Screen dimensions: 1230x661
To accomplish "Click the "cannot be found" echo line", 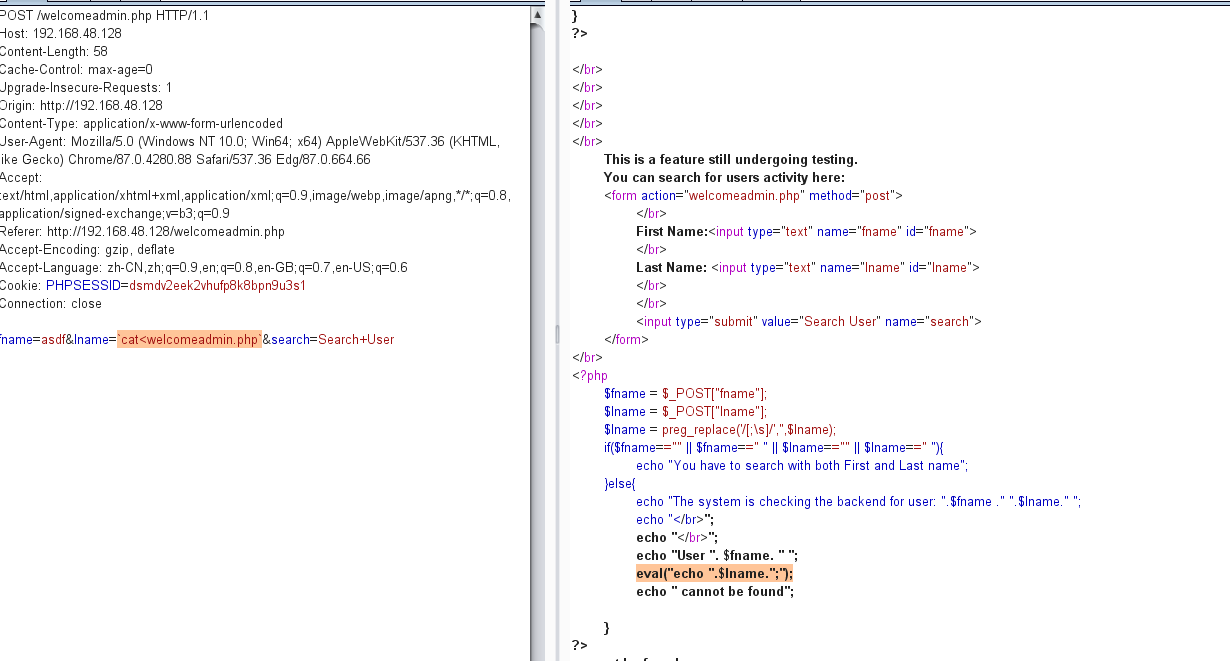I will click(x=714, y=591).
